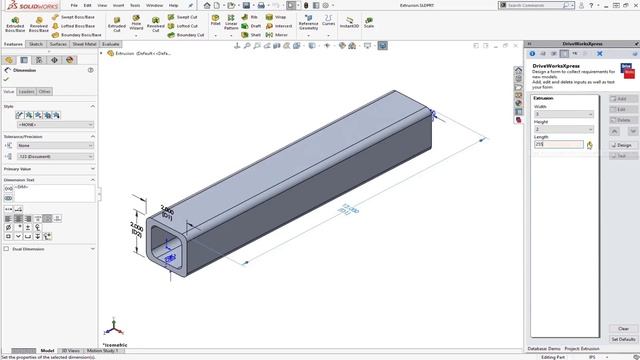Open the FeatureManager design tree tab
The image size is (640, 360).
coord(9,60)
